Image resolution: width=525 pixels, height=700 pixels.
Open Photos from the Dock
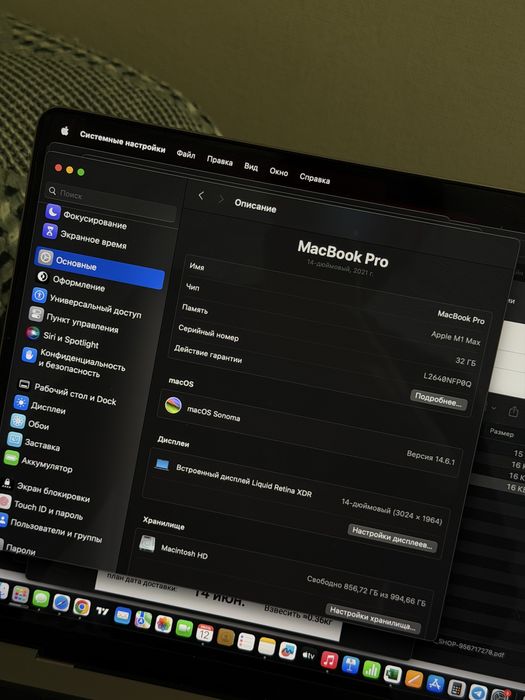(163, 624)
